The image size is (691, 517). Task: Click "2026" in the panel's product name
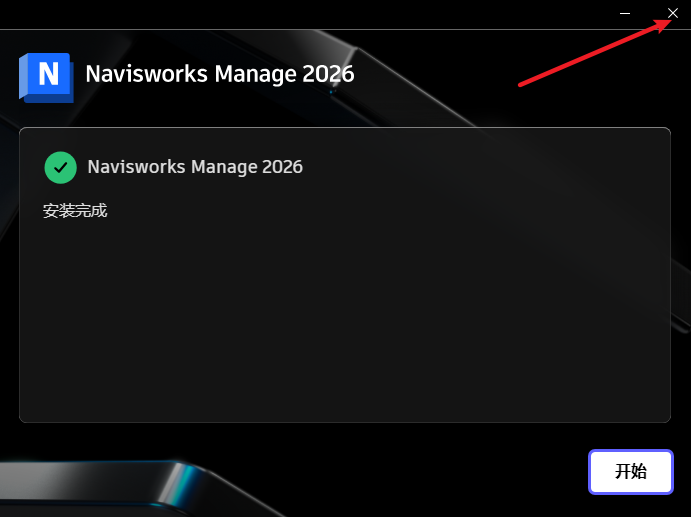click(282, 167)
